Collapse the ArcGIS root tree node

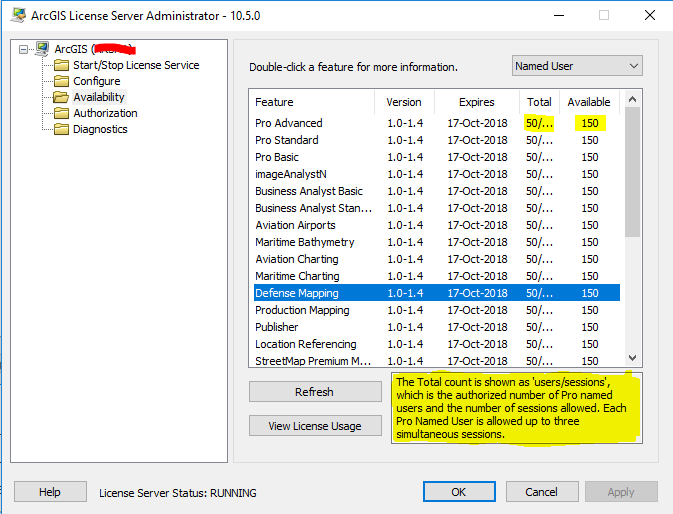tap(23, 49)
